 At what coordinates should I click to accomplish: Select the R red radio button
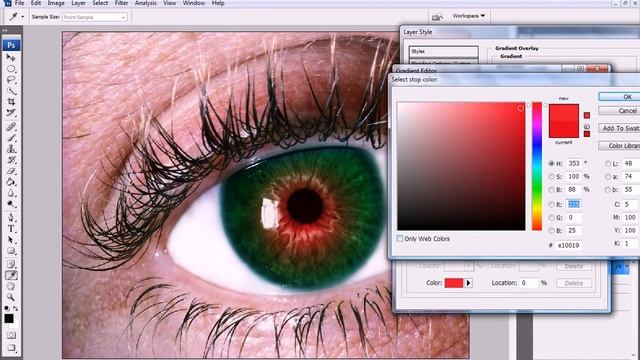(551, 204)
